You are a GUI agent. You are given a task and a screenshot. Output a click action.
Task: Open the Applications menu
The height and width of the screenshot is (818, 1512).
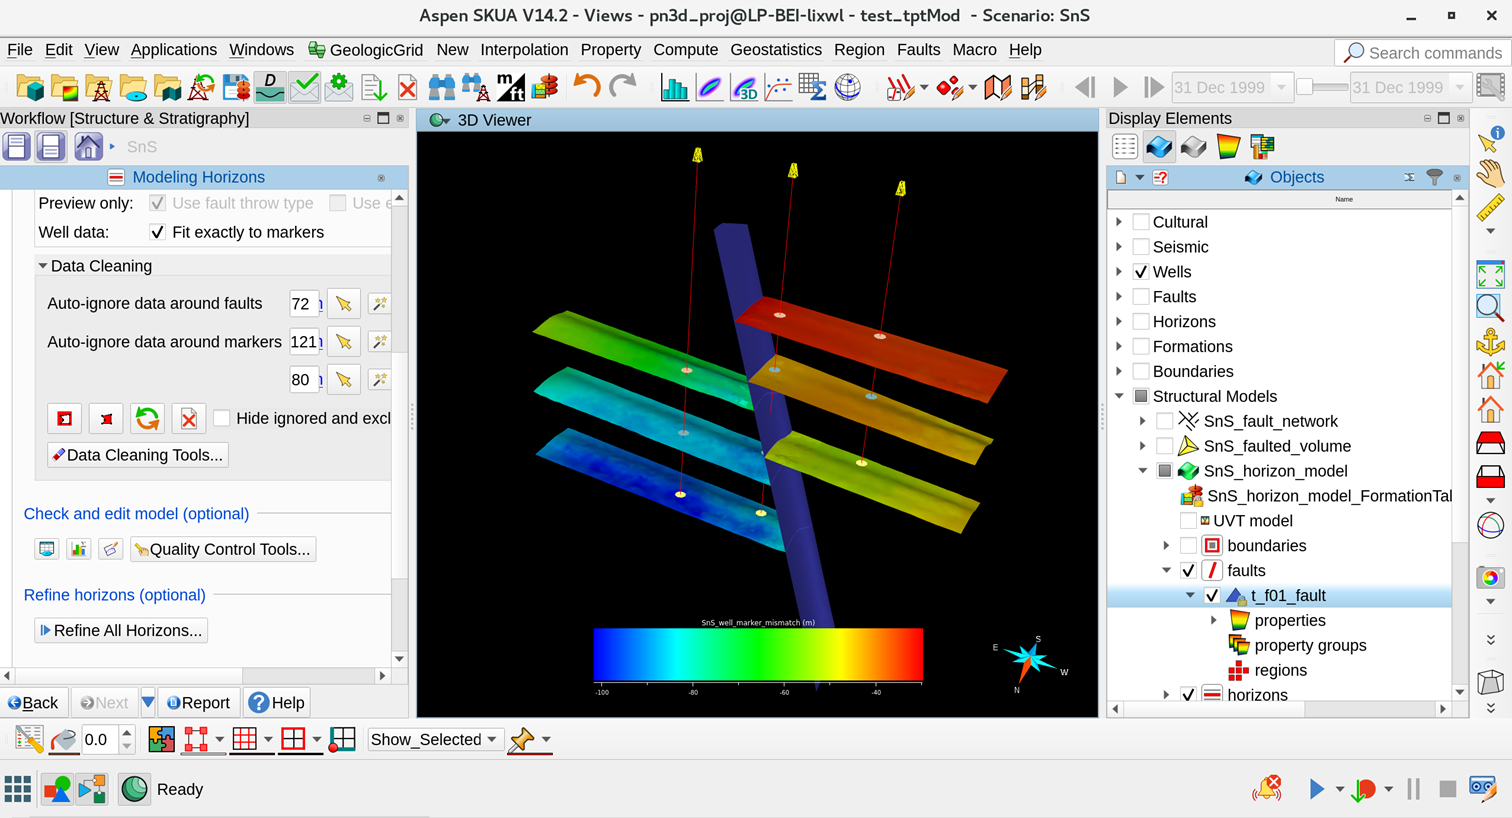coord(174,50)
